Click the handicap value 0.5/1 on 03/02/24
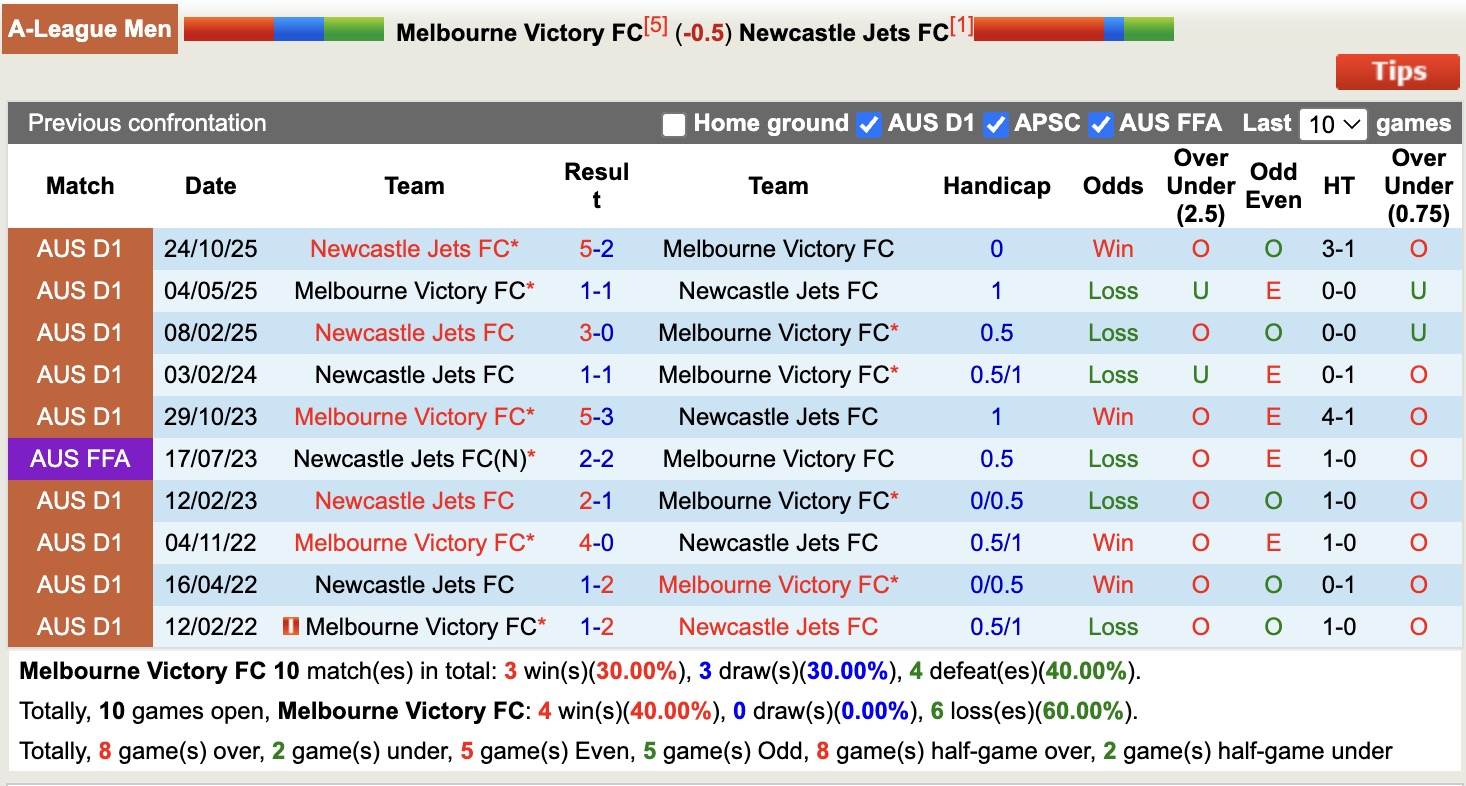 [x=996, y=375]
